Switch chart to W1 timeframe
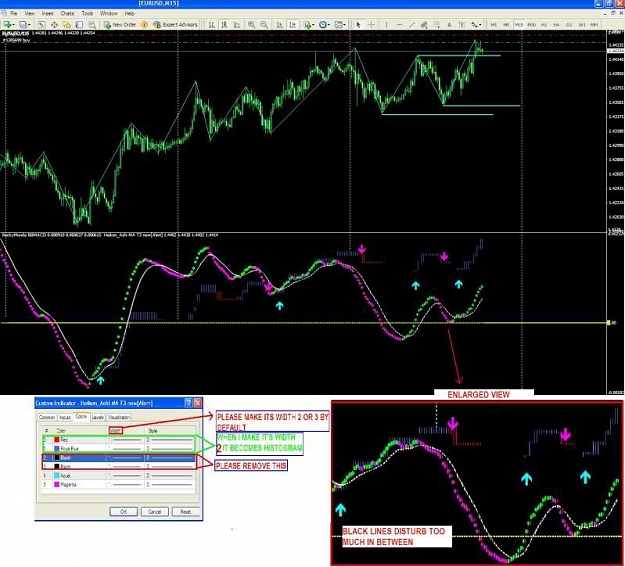Screen dimensions: 625x567 tap(582, 25)
